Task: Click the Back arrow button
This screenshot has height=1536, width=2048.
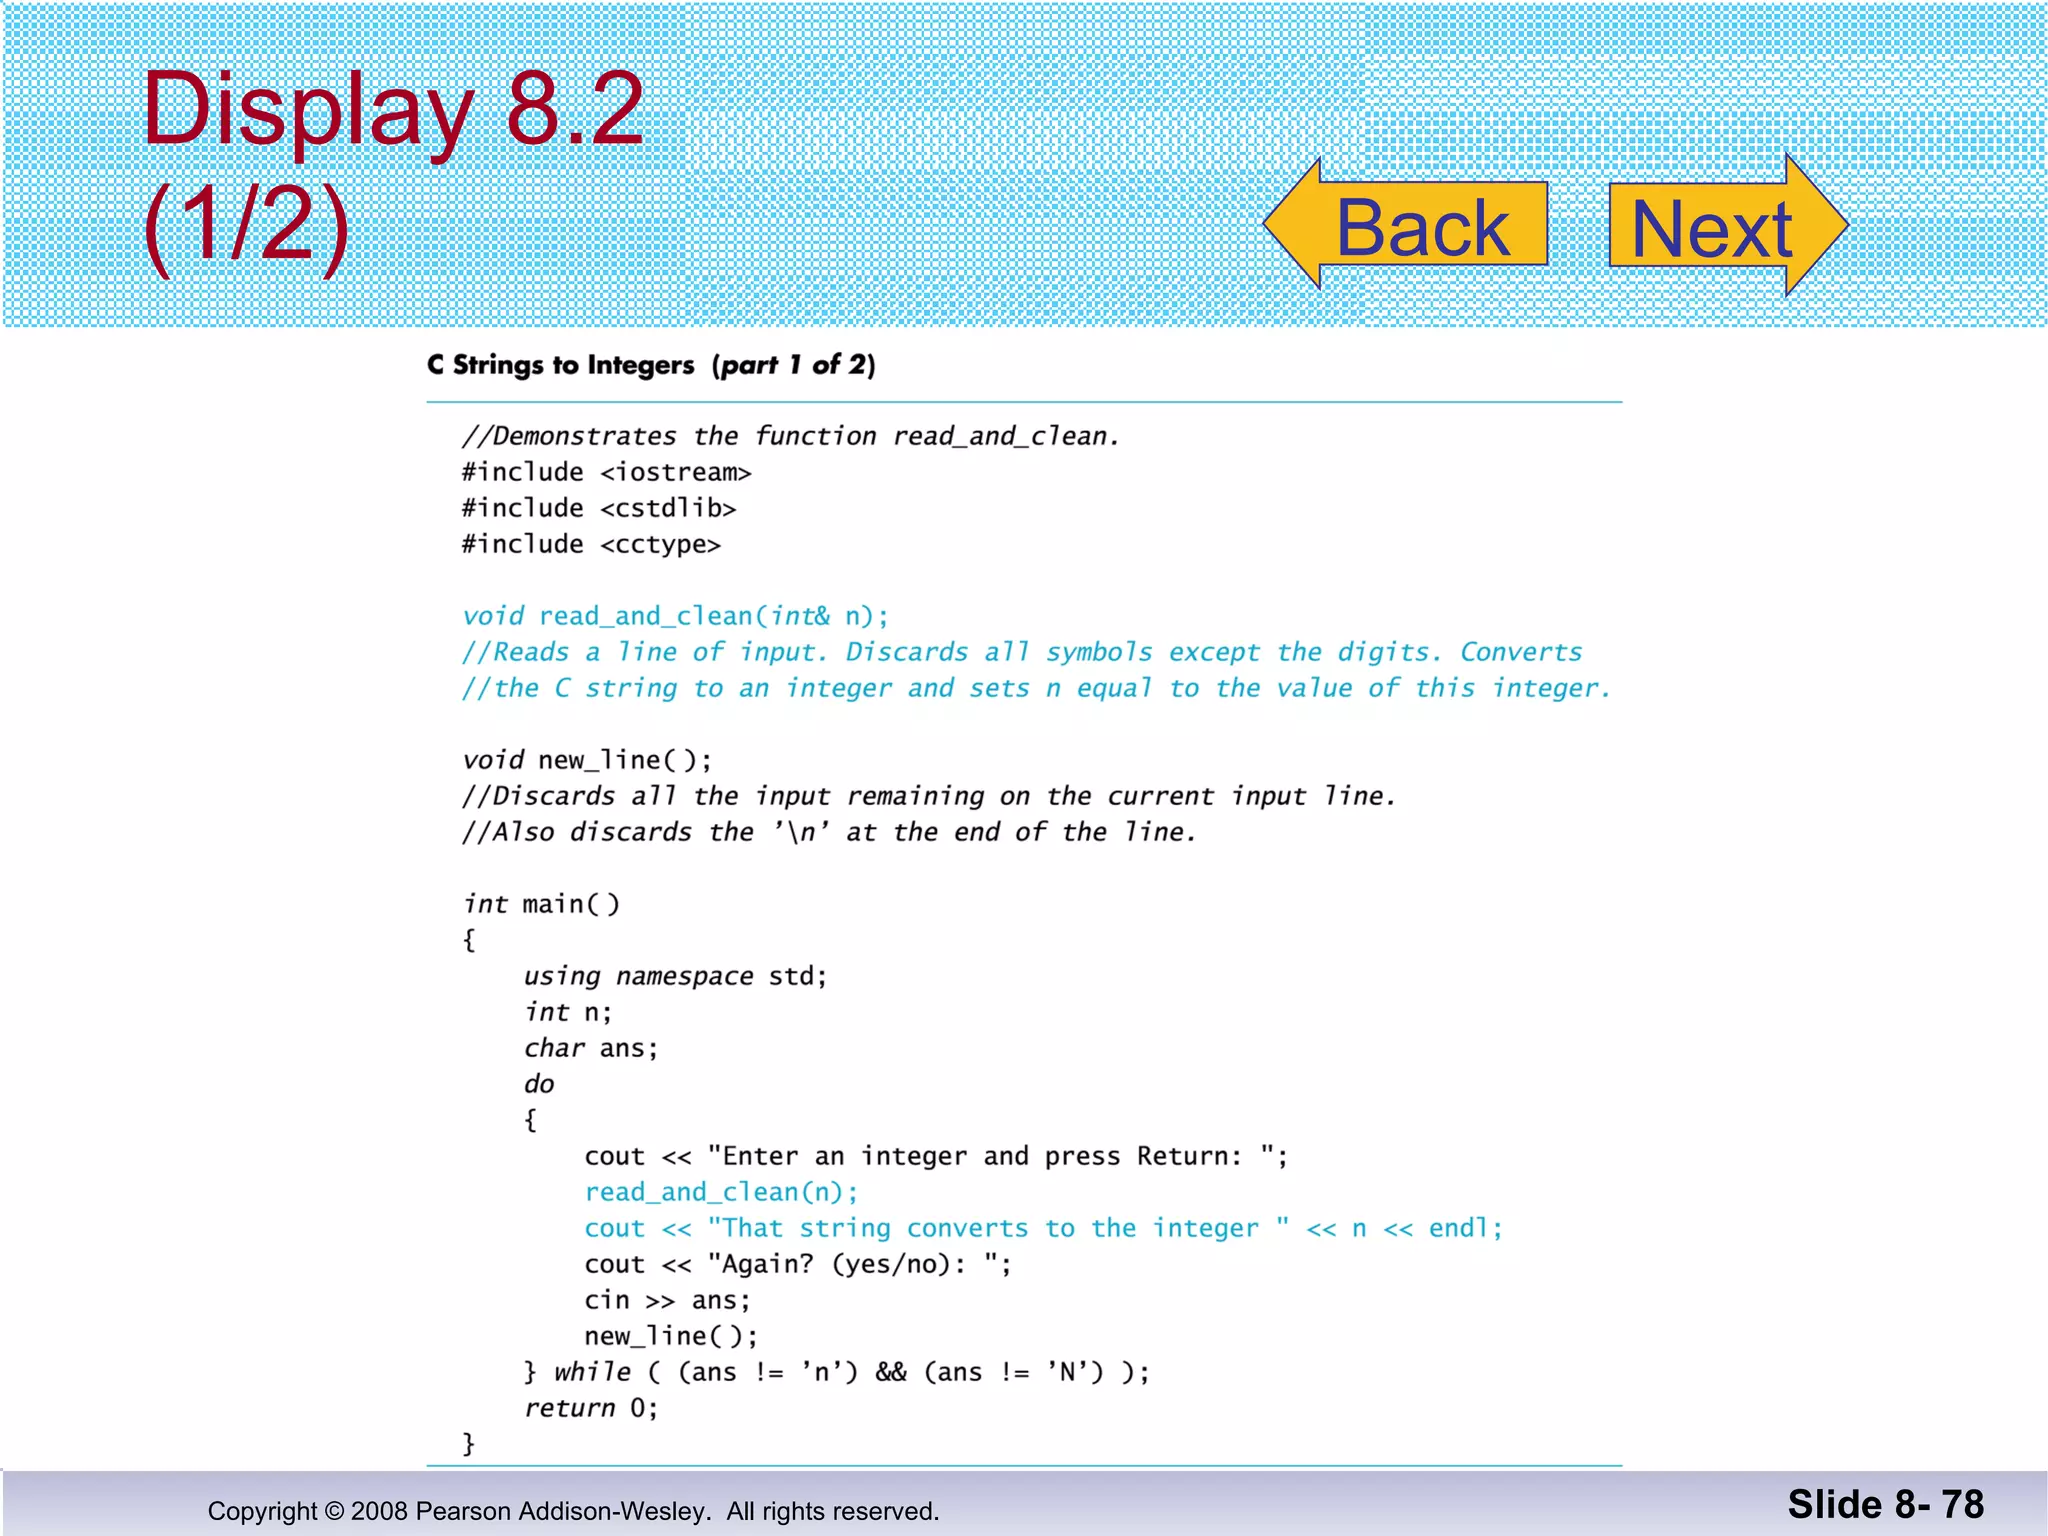Action: (1406, 224)
